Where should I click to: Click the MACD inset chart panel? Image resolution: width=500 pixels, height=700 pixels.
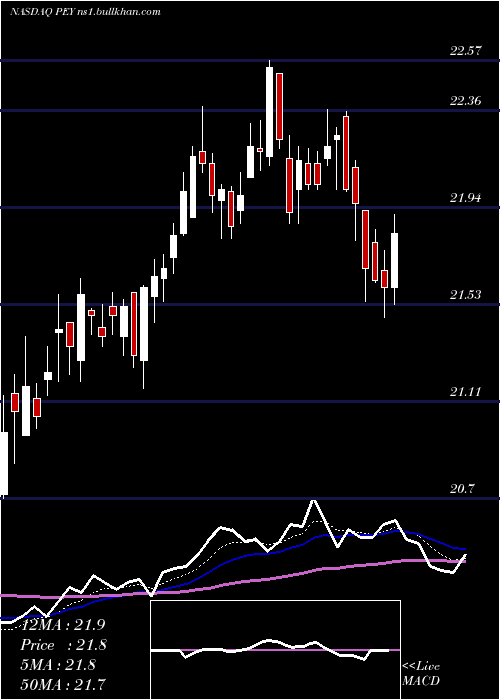pos(275,650)
